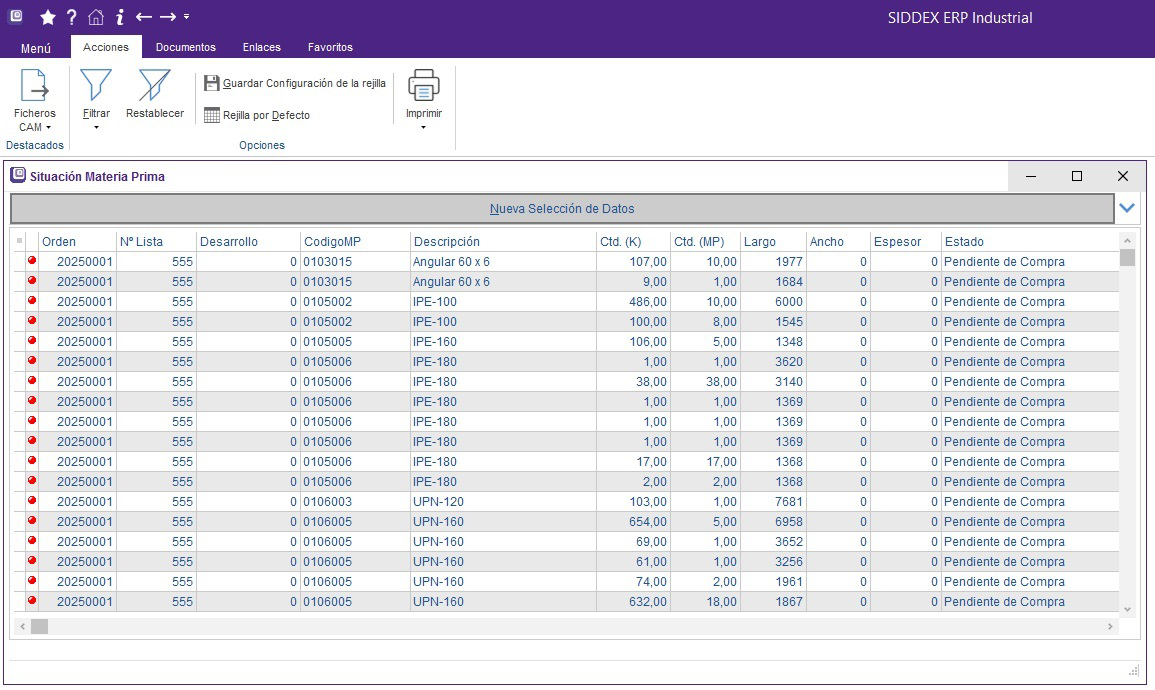Select Rejilla por Defecto option
Screen dimensions: 1155x690
click(x=257, y=116)
